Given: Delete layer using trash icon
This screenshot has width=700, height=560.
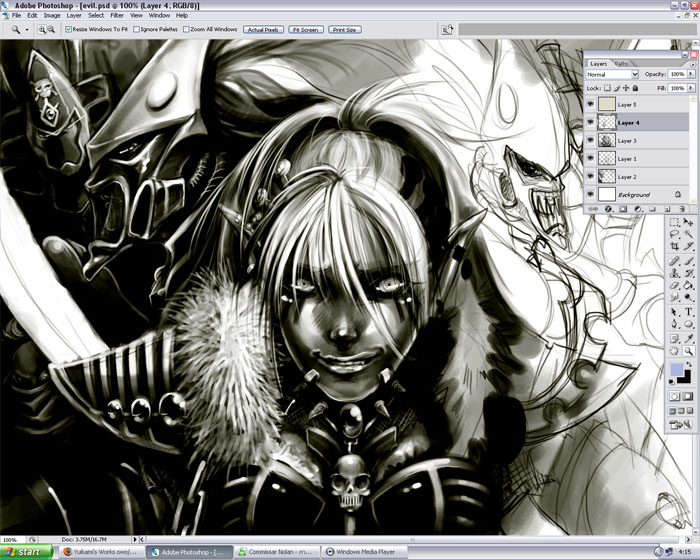Looking at the screenshot, I should [x=682, y=209].
